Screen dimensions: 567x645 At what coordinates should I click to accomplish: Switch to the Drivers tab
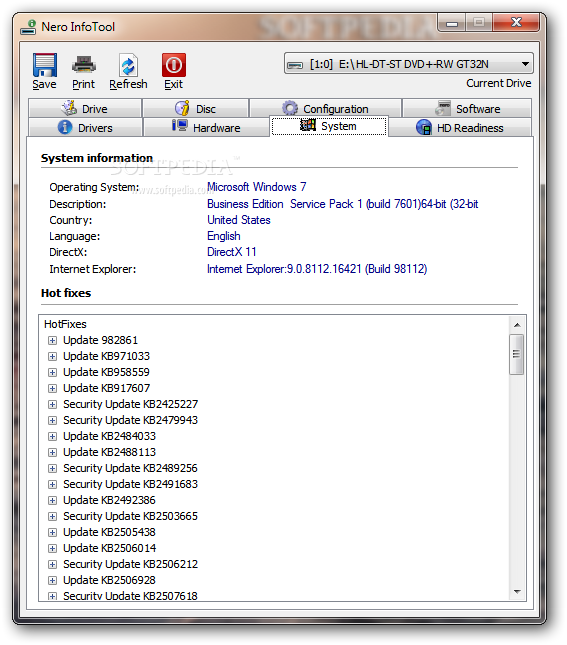pyautogui.click(x=85, y=128)
